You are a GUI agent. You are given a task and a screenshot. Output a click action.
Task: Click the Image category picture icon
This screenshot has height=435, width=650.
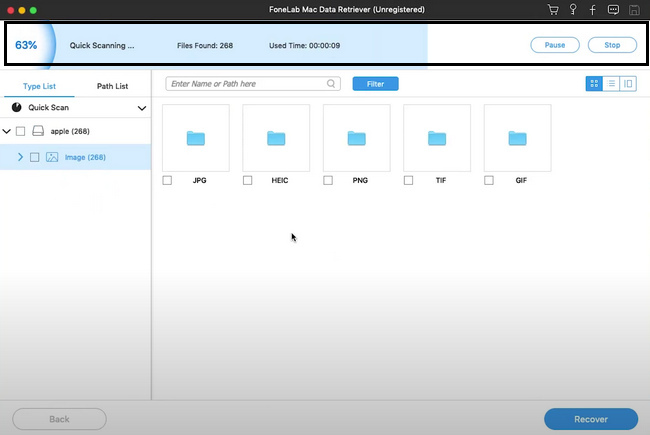tap(52, 157)
